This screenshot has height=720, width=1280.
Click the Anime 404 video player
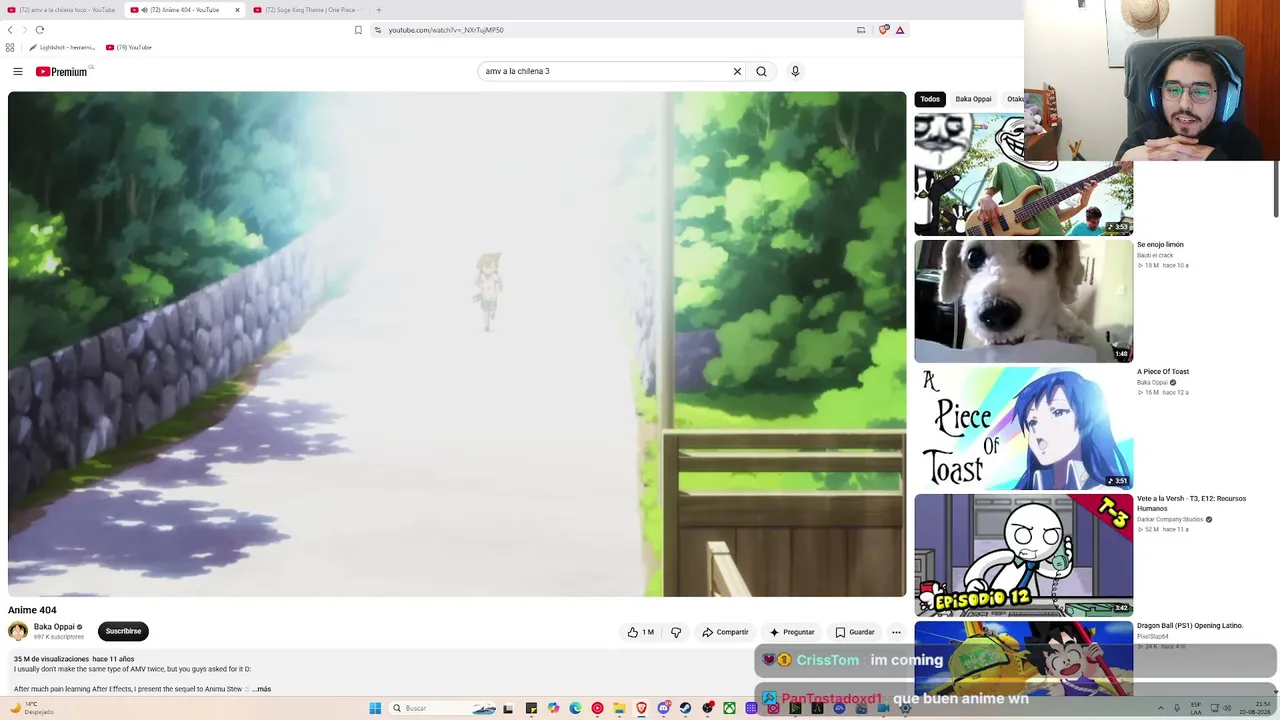coord(457,344)
